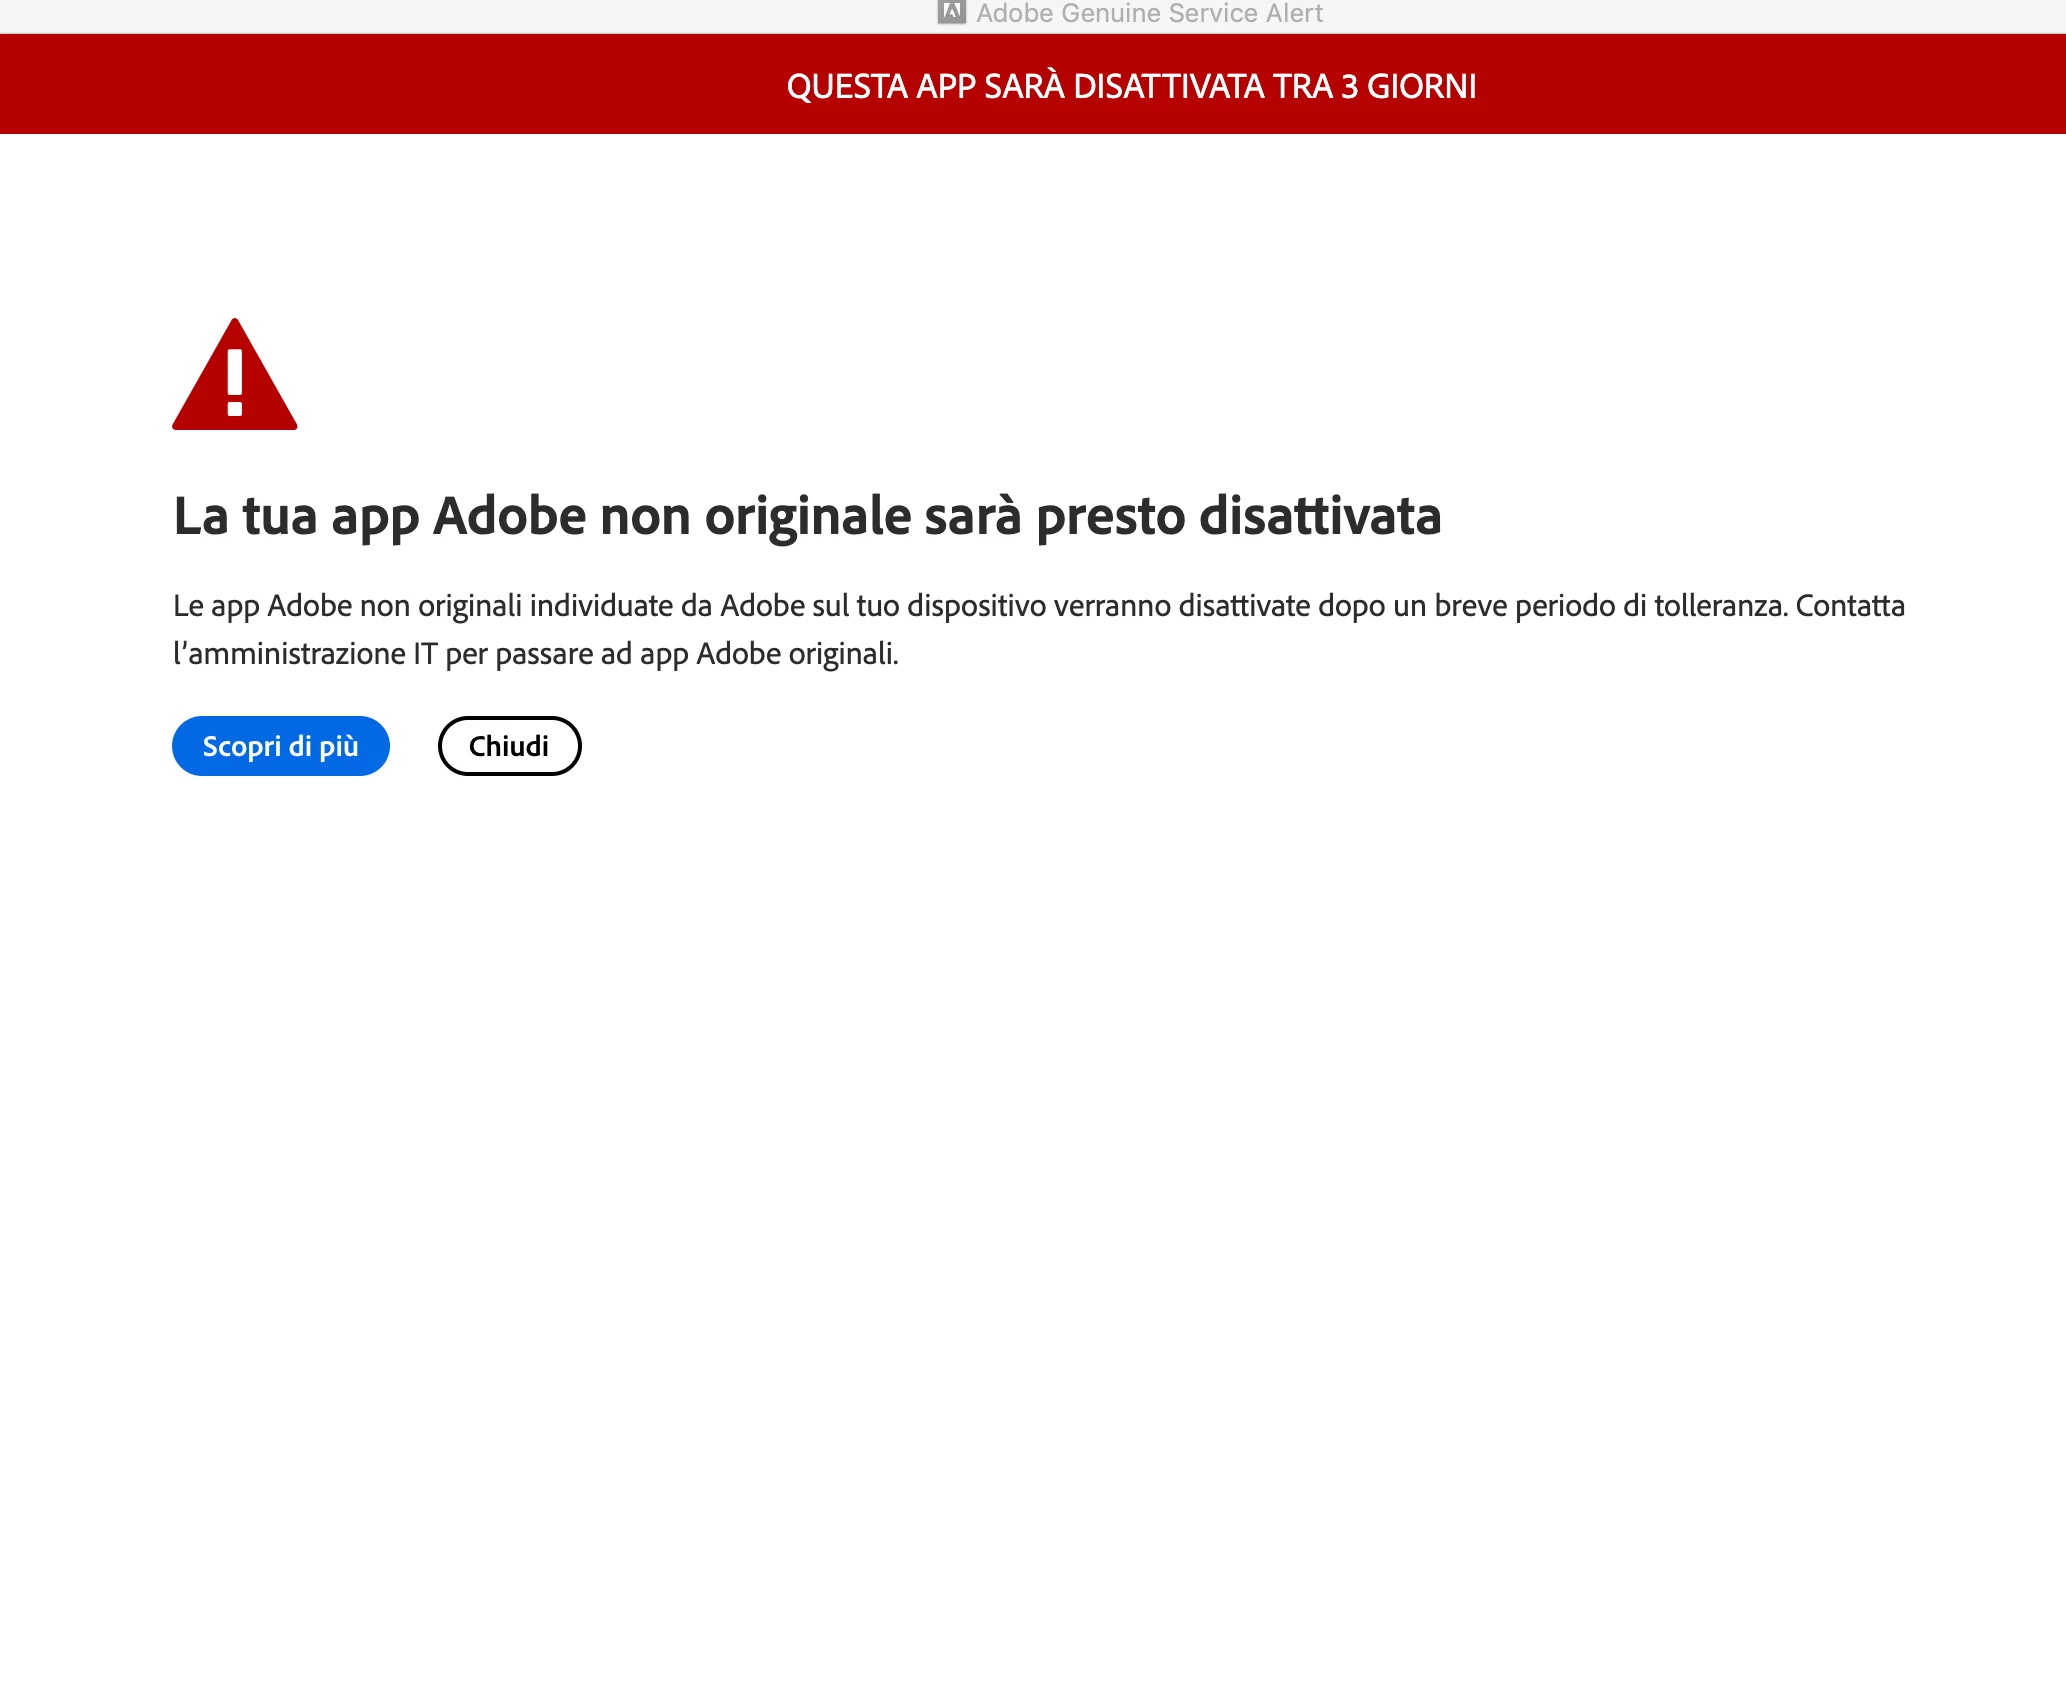Learn more via the blue Scopri button
The width and height of the screenshot is (2066, 1692).
pyautogui.click(x=280, y=746)
